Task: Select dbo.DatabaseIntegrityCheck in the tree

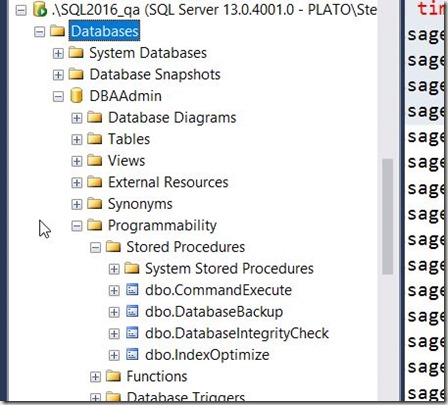Action: pyautogui.click(x=237, y=333)
